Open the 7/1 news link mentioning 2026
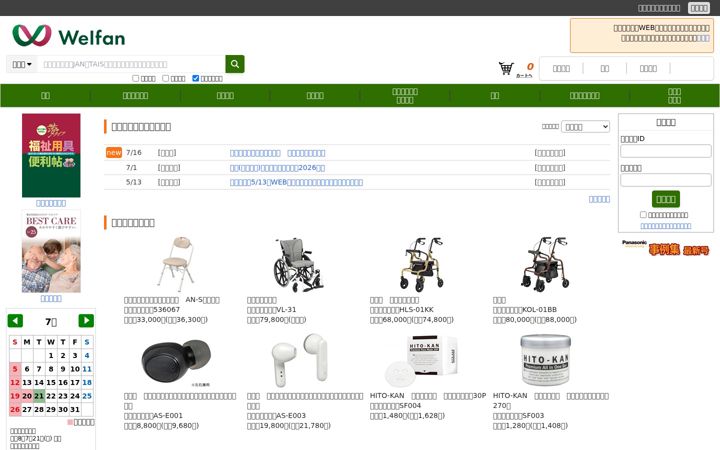720x450 pixels. click(x=277, y=168)
